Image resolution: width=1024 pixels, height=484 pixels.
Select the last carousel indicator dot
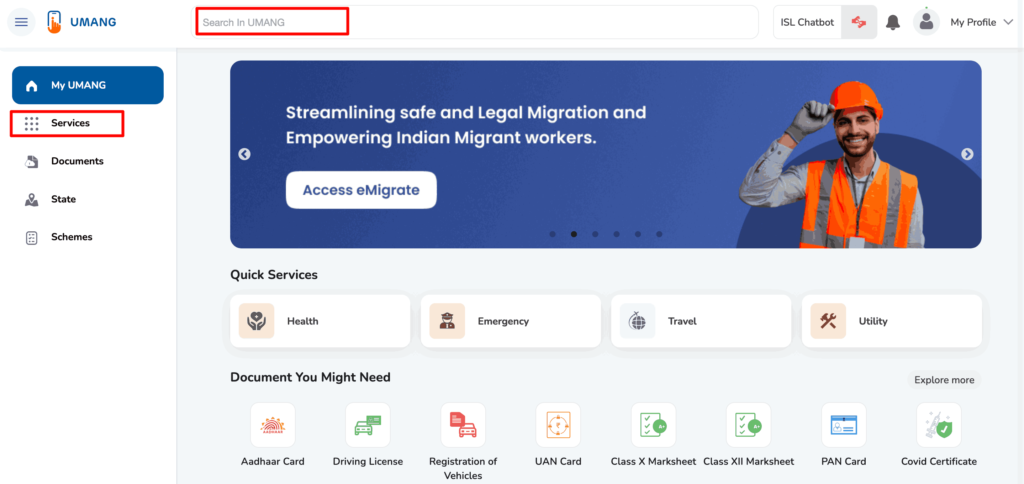tap(659, 234)
